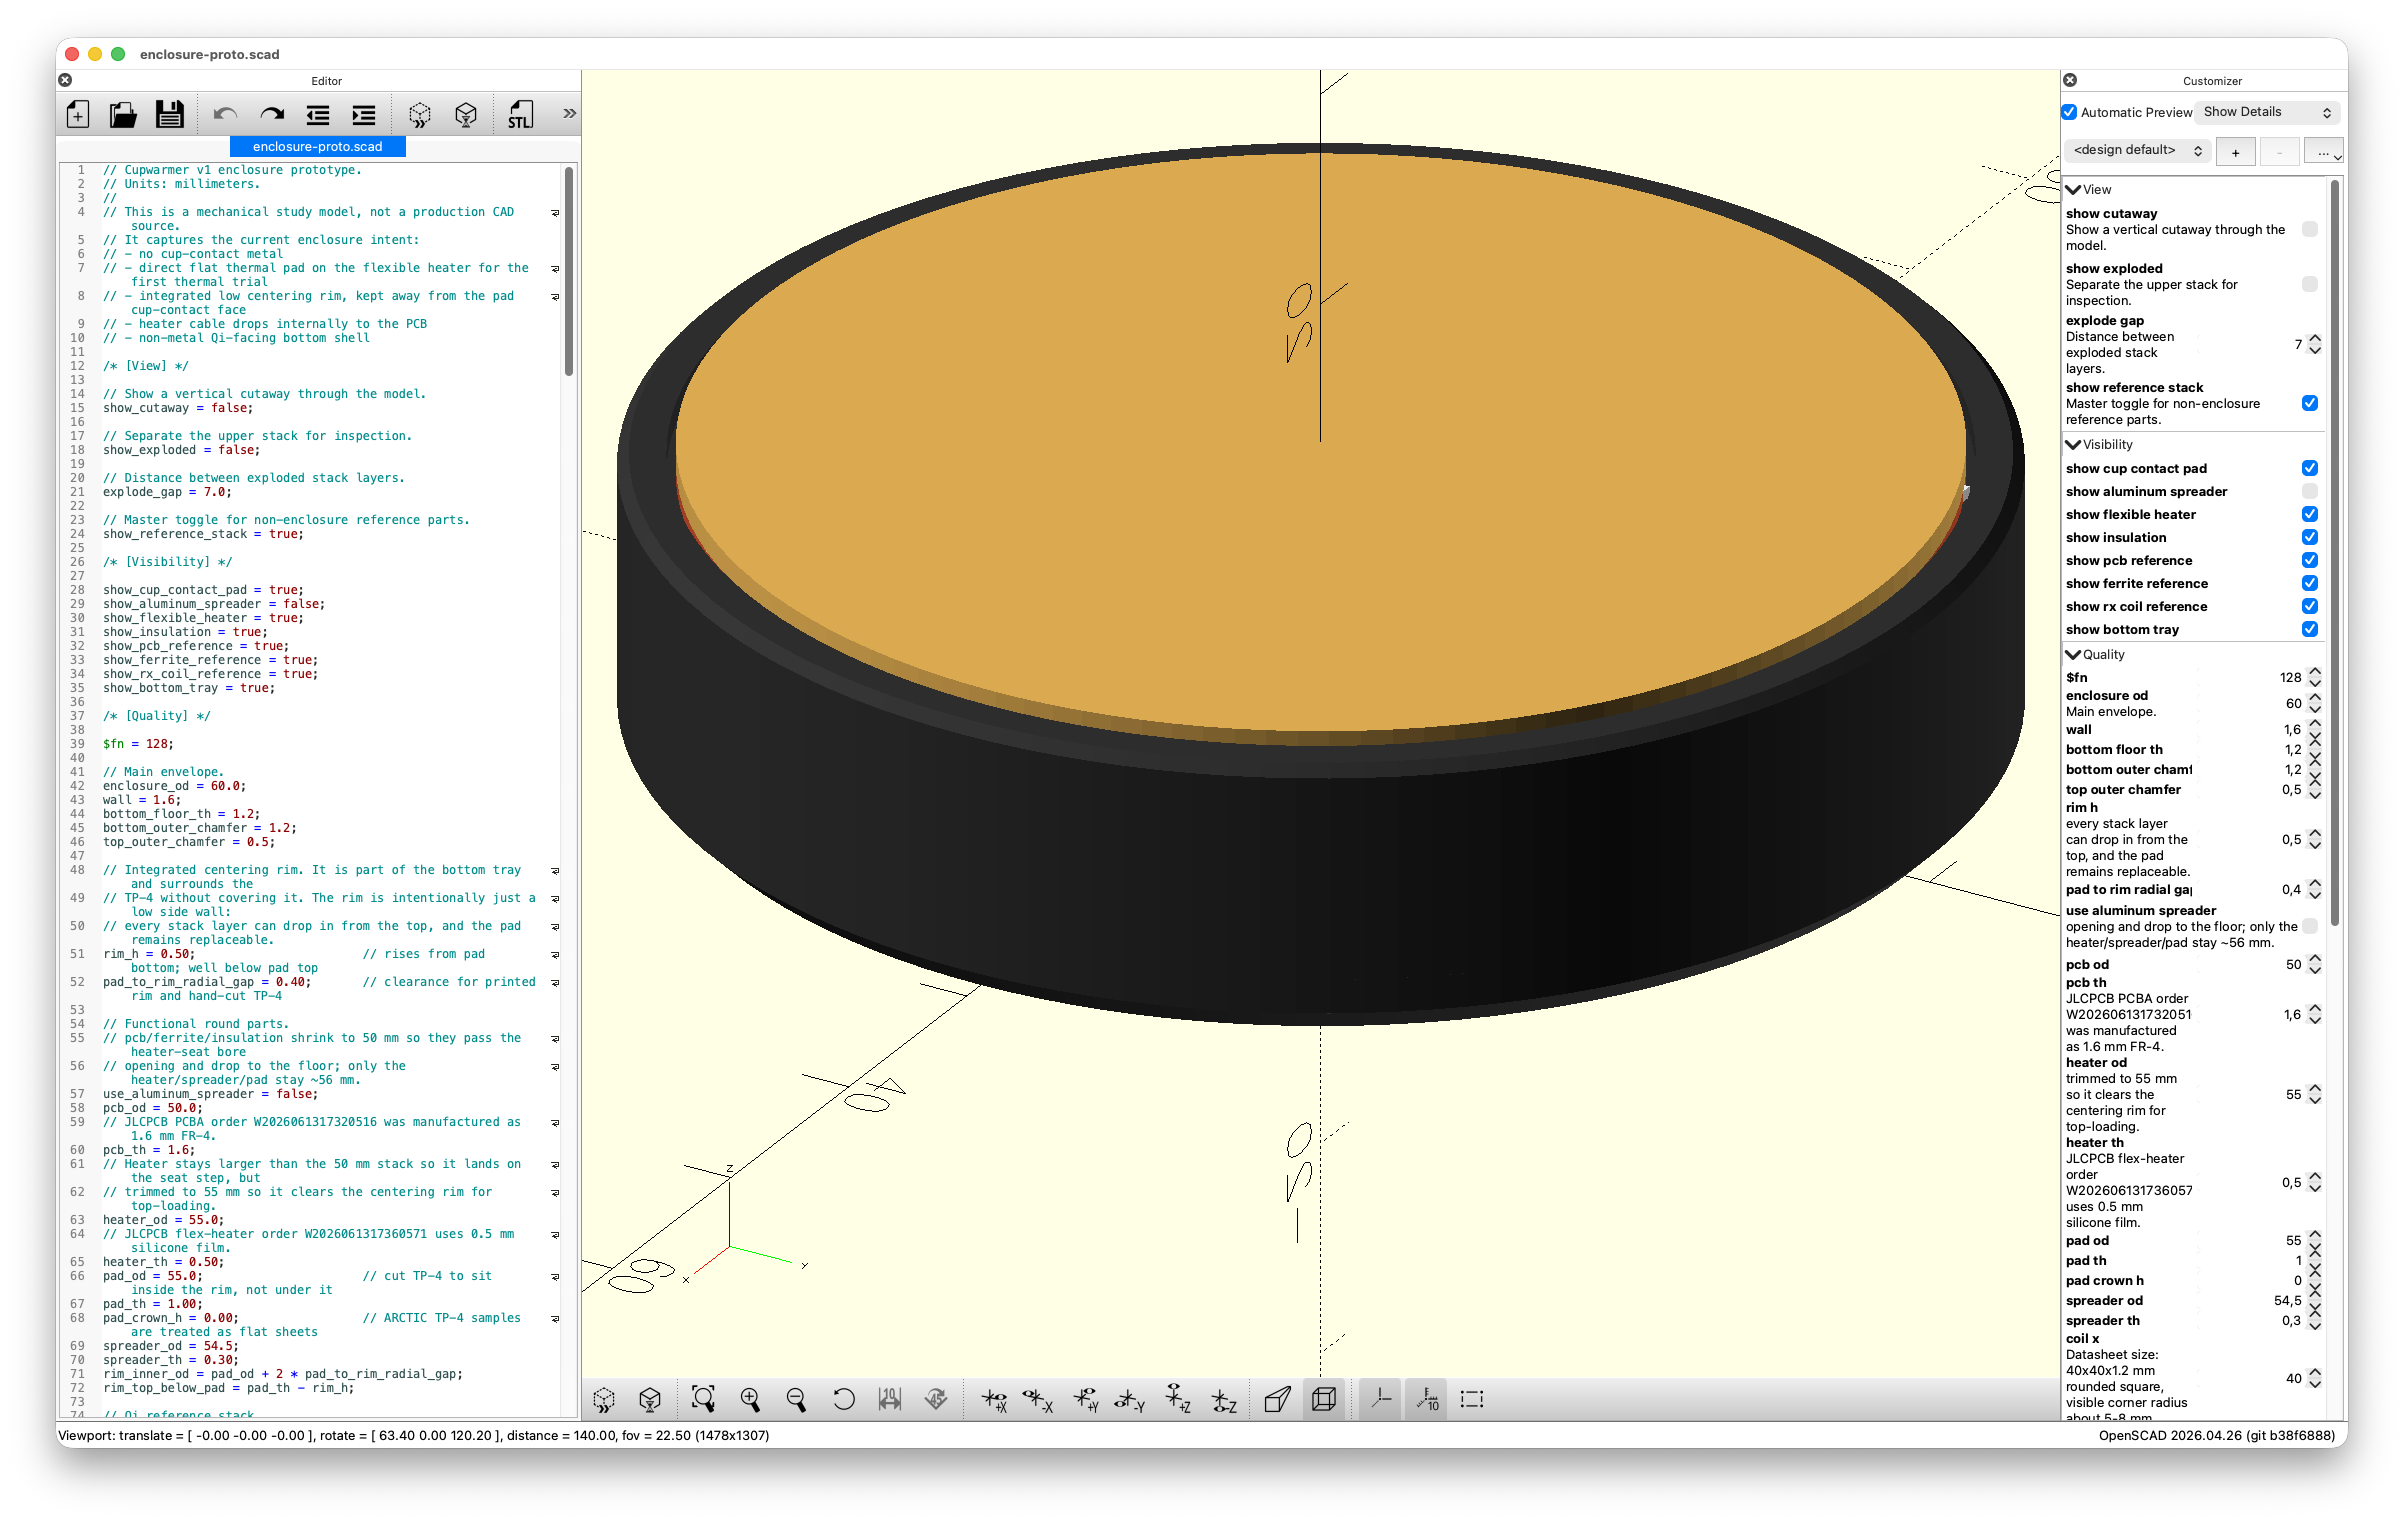The width and height of the screenshot is (2404, 1522).
Task: Click the editor vertical scrollbar
Action: 569,272
